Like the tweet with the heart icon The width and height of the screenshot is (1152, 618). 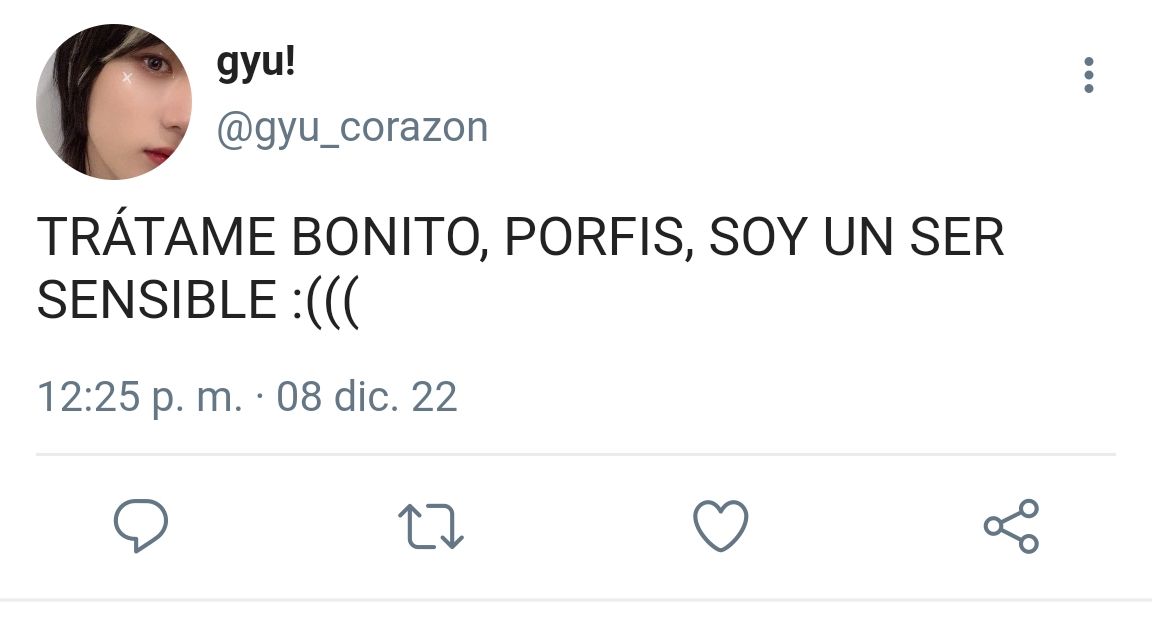pos(721,525)
